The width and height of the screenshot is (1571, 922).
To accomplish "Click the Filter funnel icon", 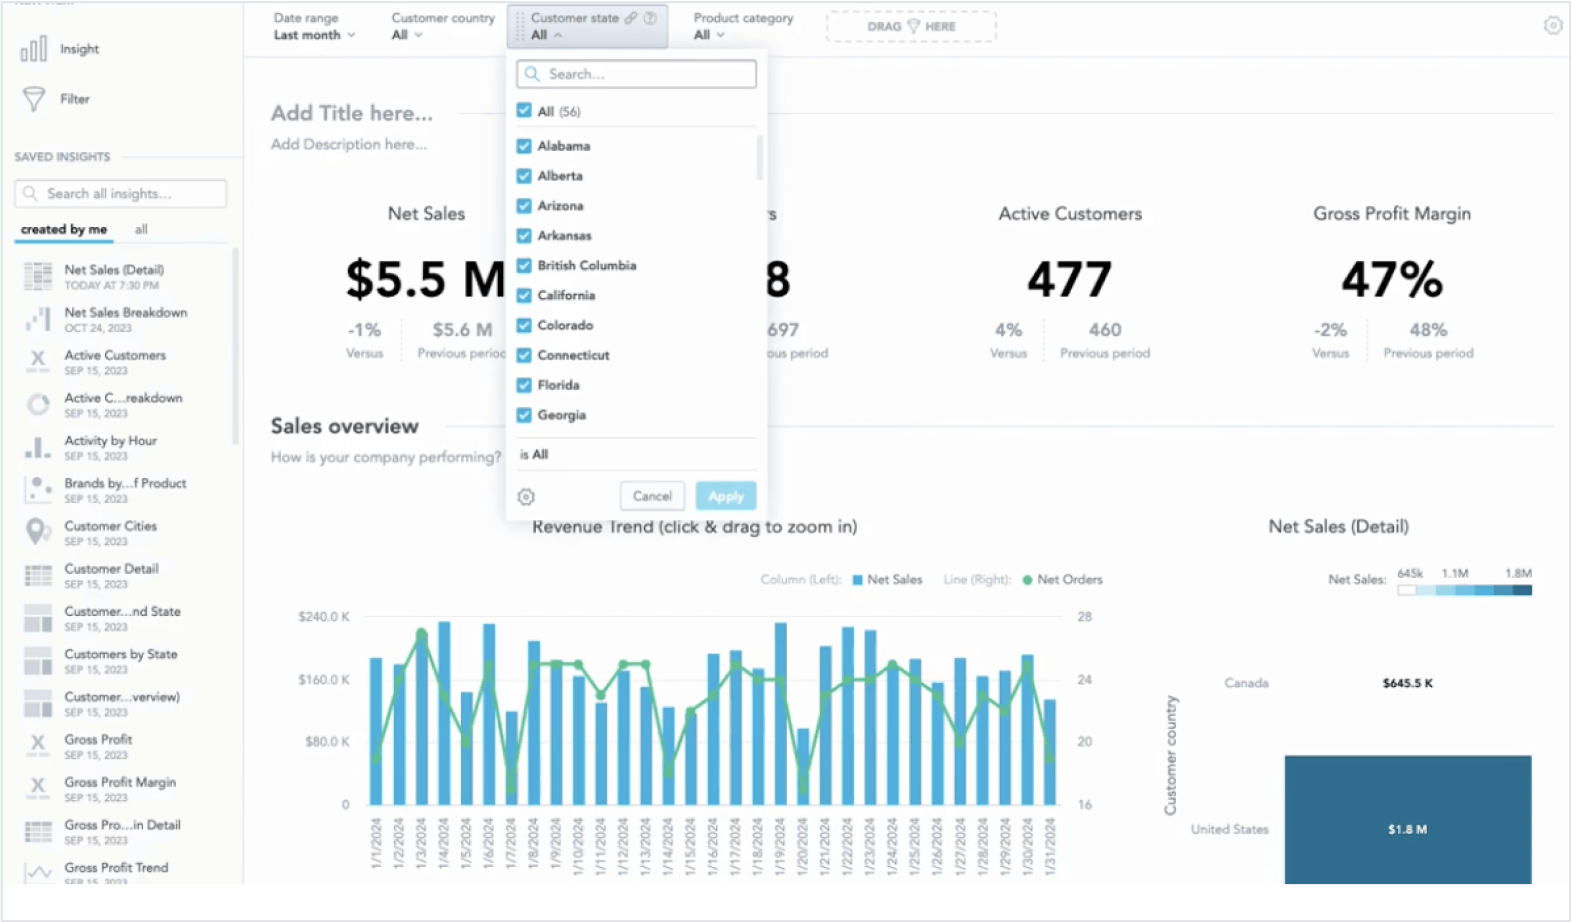I will tap(34, 98).
